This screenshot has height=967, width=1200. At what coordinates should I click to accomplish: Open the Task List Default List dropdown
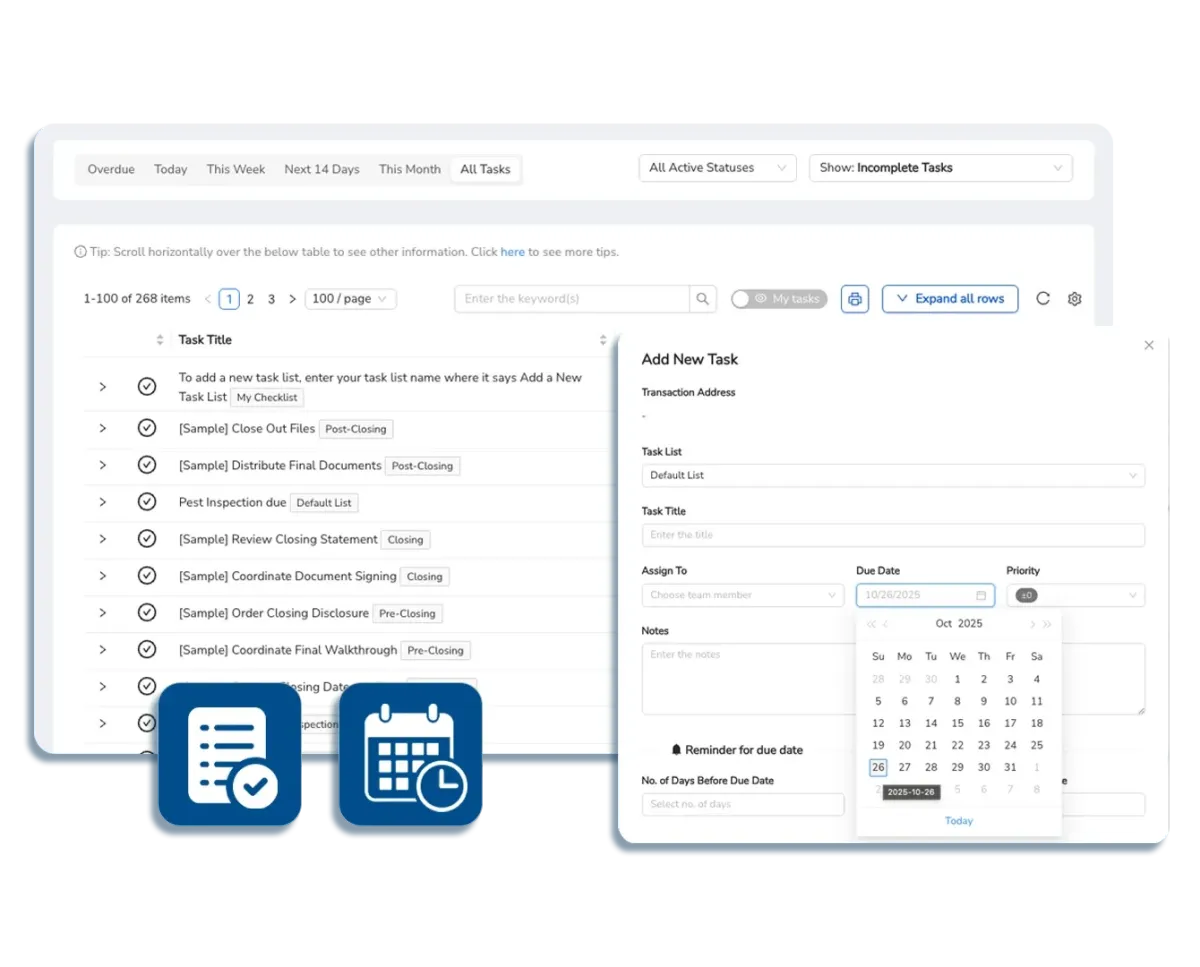pos(893,475)
